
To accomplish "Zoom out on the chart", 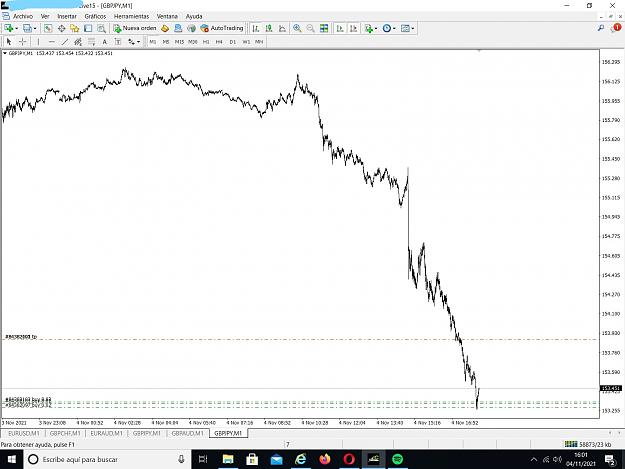I will 310,28.
